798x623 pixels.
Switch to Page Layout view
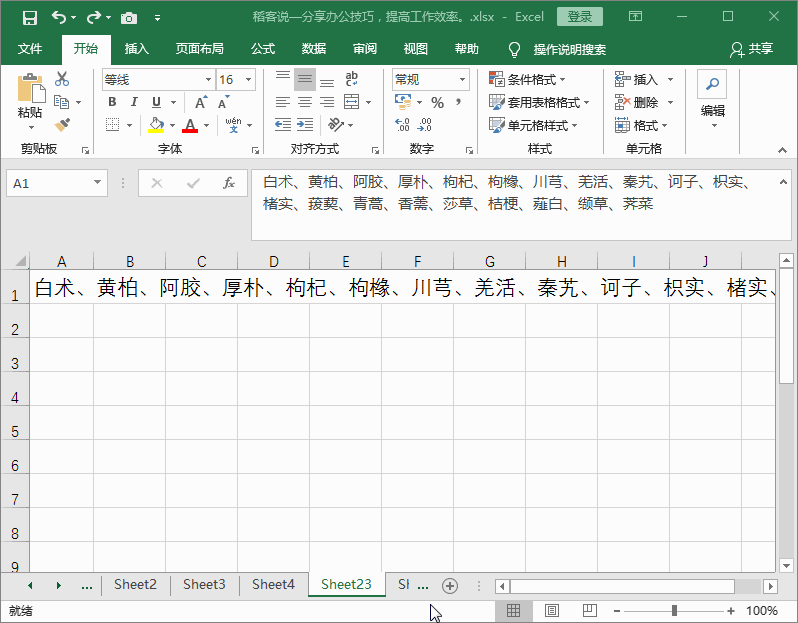click(551, 610)
